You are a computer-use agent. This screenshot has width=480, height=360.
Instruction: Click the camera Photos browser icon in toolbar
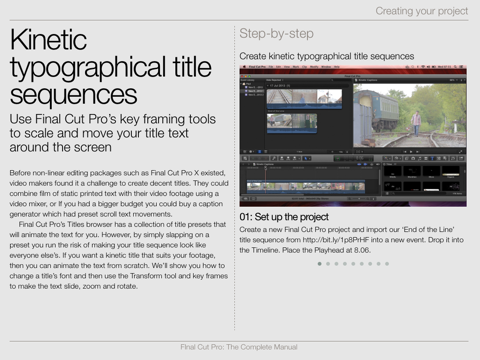click(413, 158)
